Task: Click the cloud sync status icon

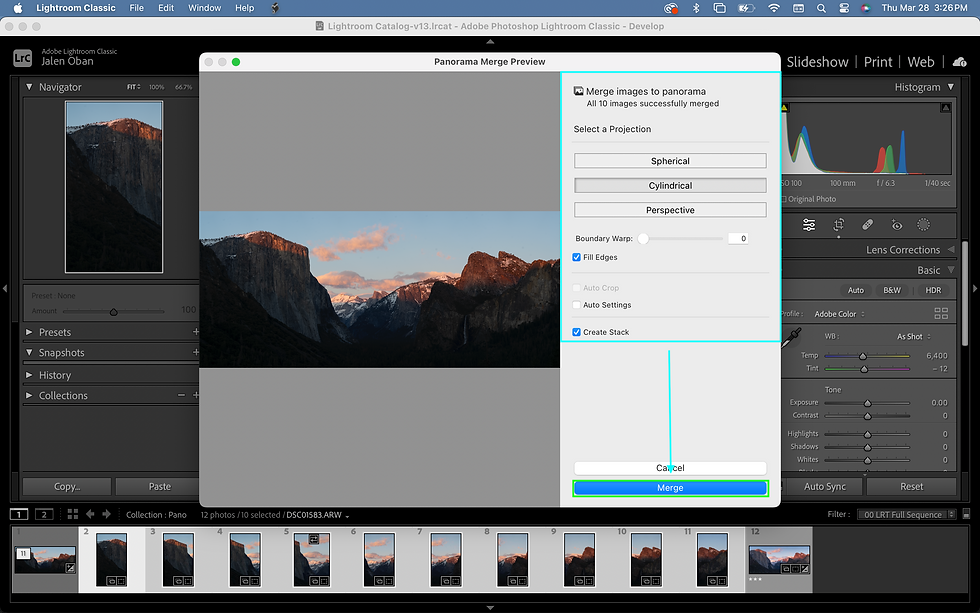Action: point(959,62)
